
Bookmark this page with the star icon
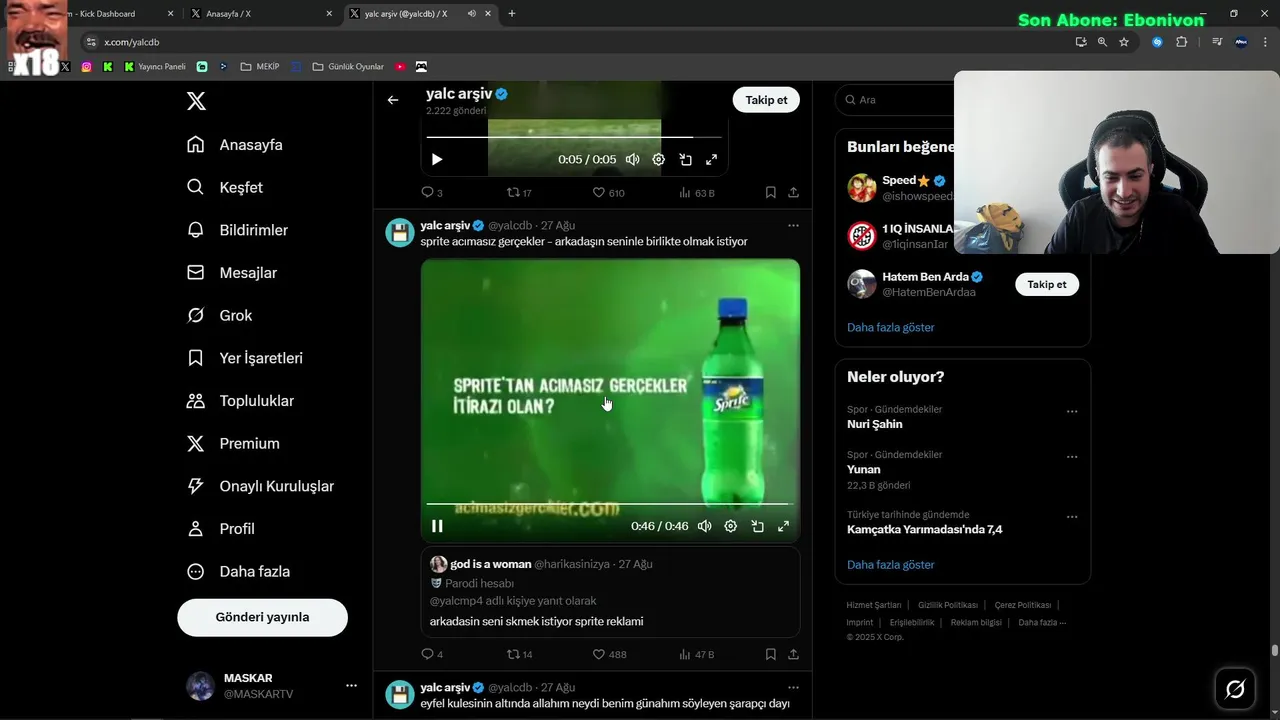pos(1124,42)
